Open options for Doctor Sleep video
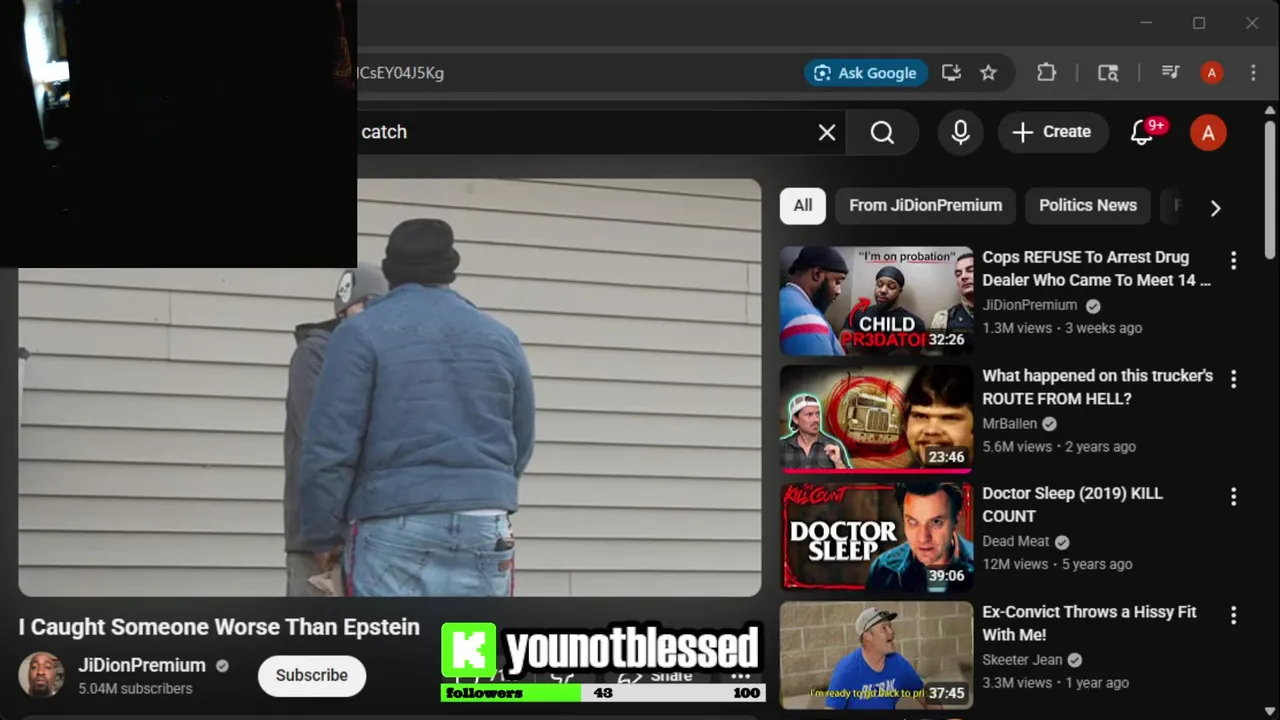This screenshot has width=1280, height=720. (x=1233, y=497)
